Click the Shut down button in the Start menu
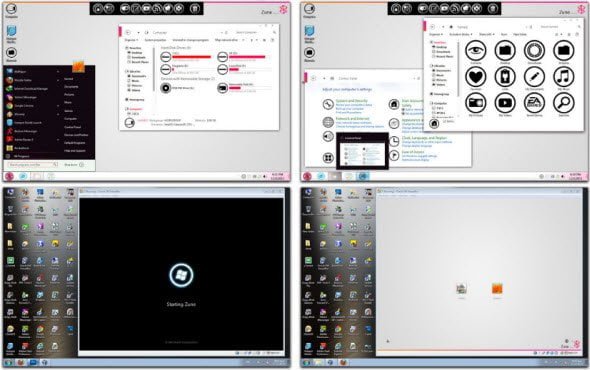This screenshot has width=590, height=370. tap(71, 165)
